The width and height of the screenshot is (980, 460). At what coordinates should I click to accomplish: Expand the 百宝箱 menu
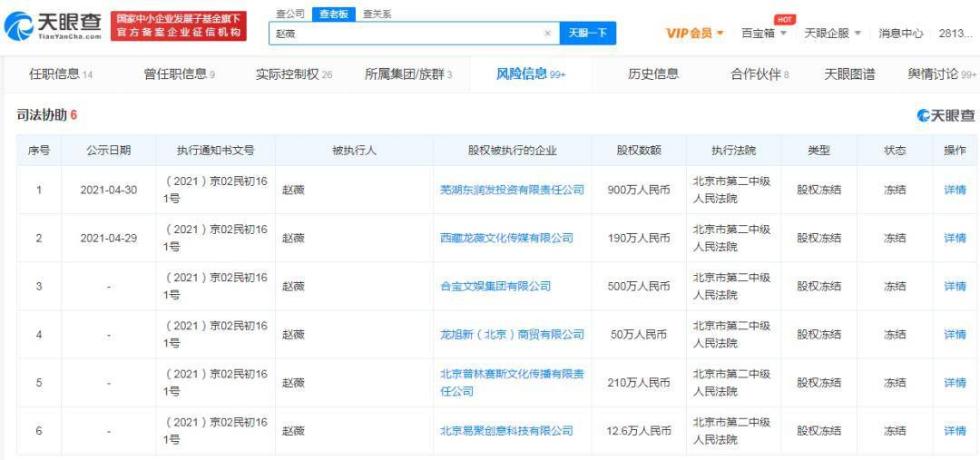(763, 34)
